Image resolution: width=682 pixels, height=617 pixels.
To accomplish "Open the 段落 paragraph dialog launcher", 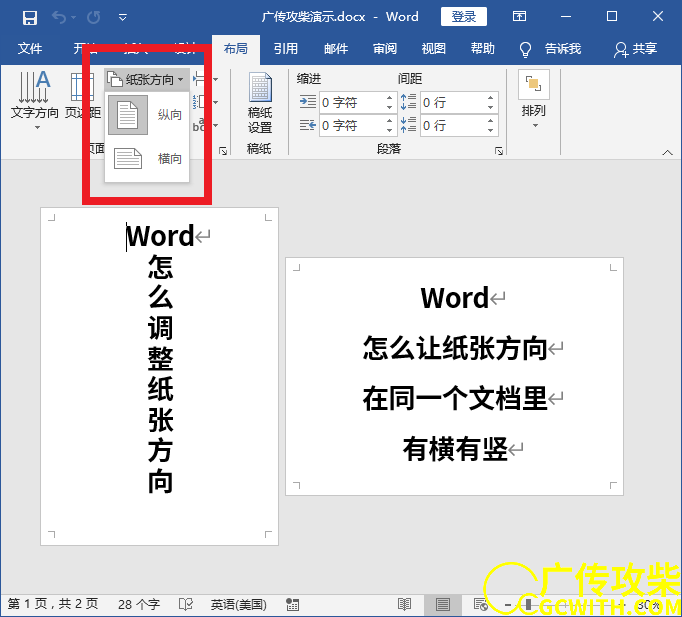I will click(x=499, y=151).
